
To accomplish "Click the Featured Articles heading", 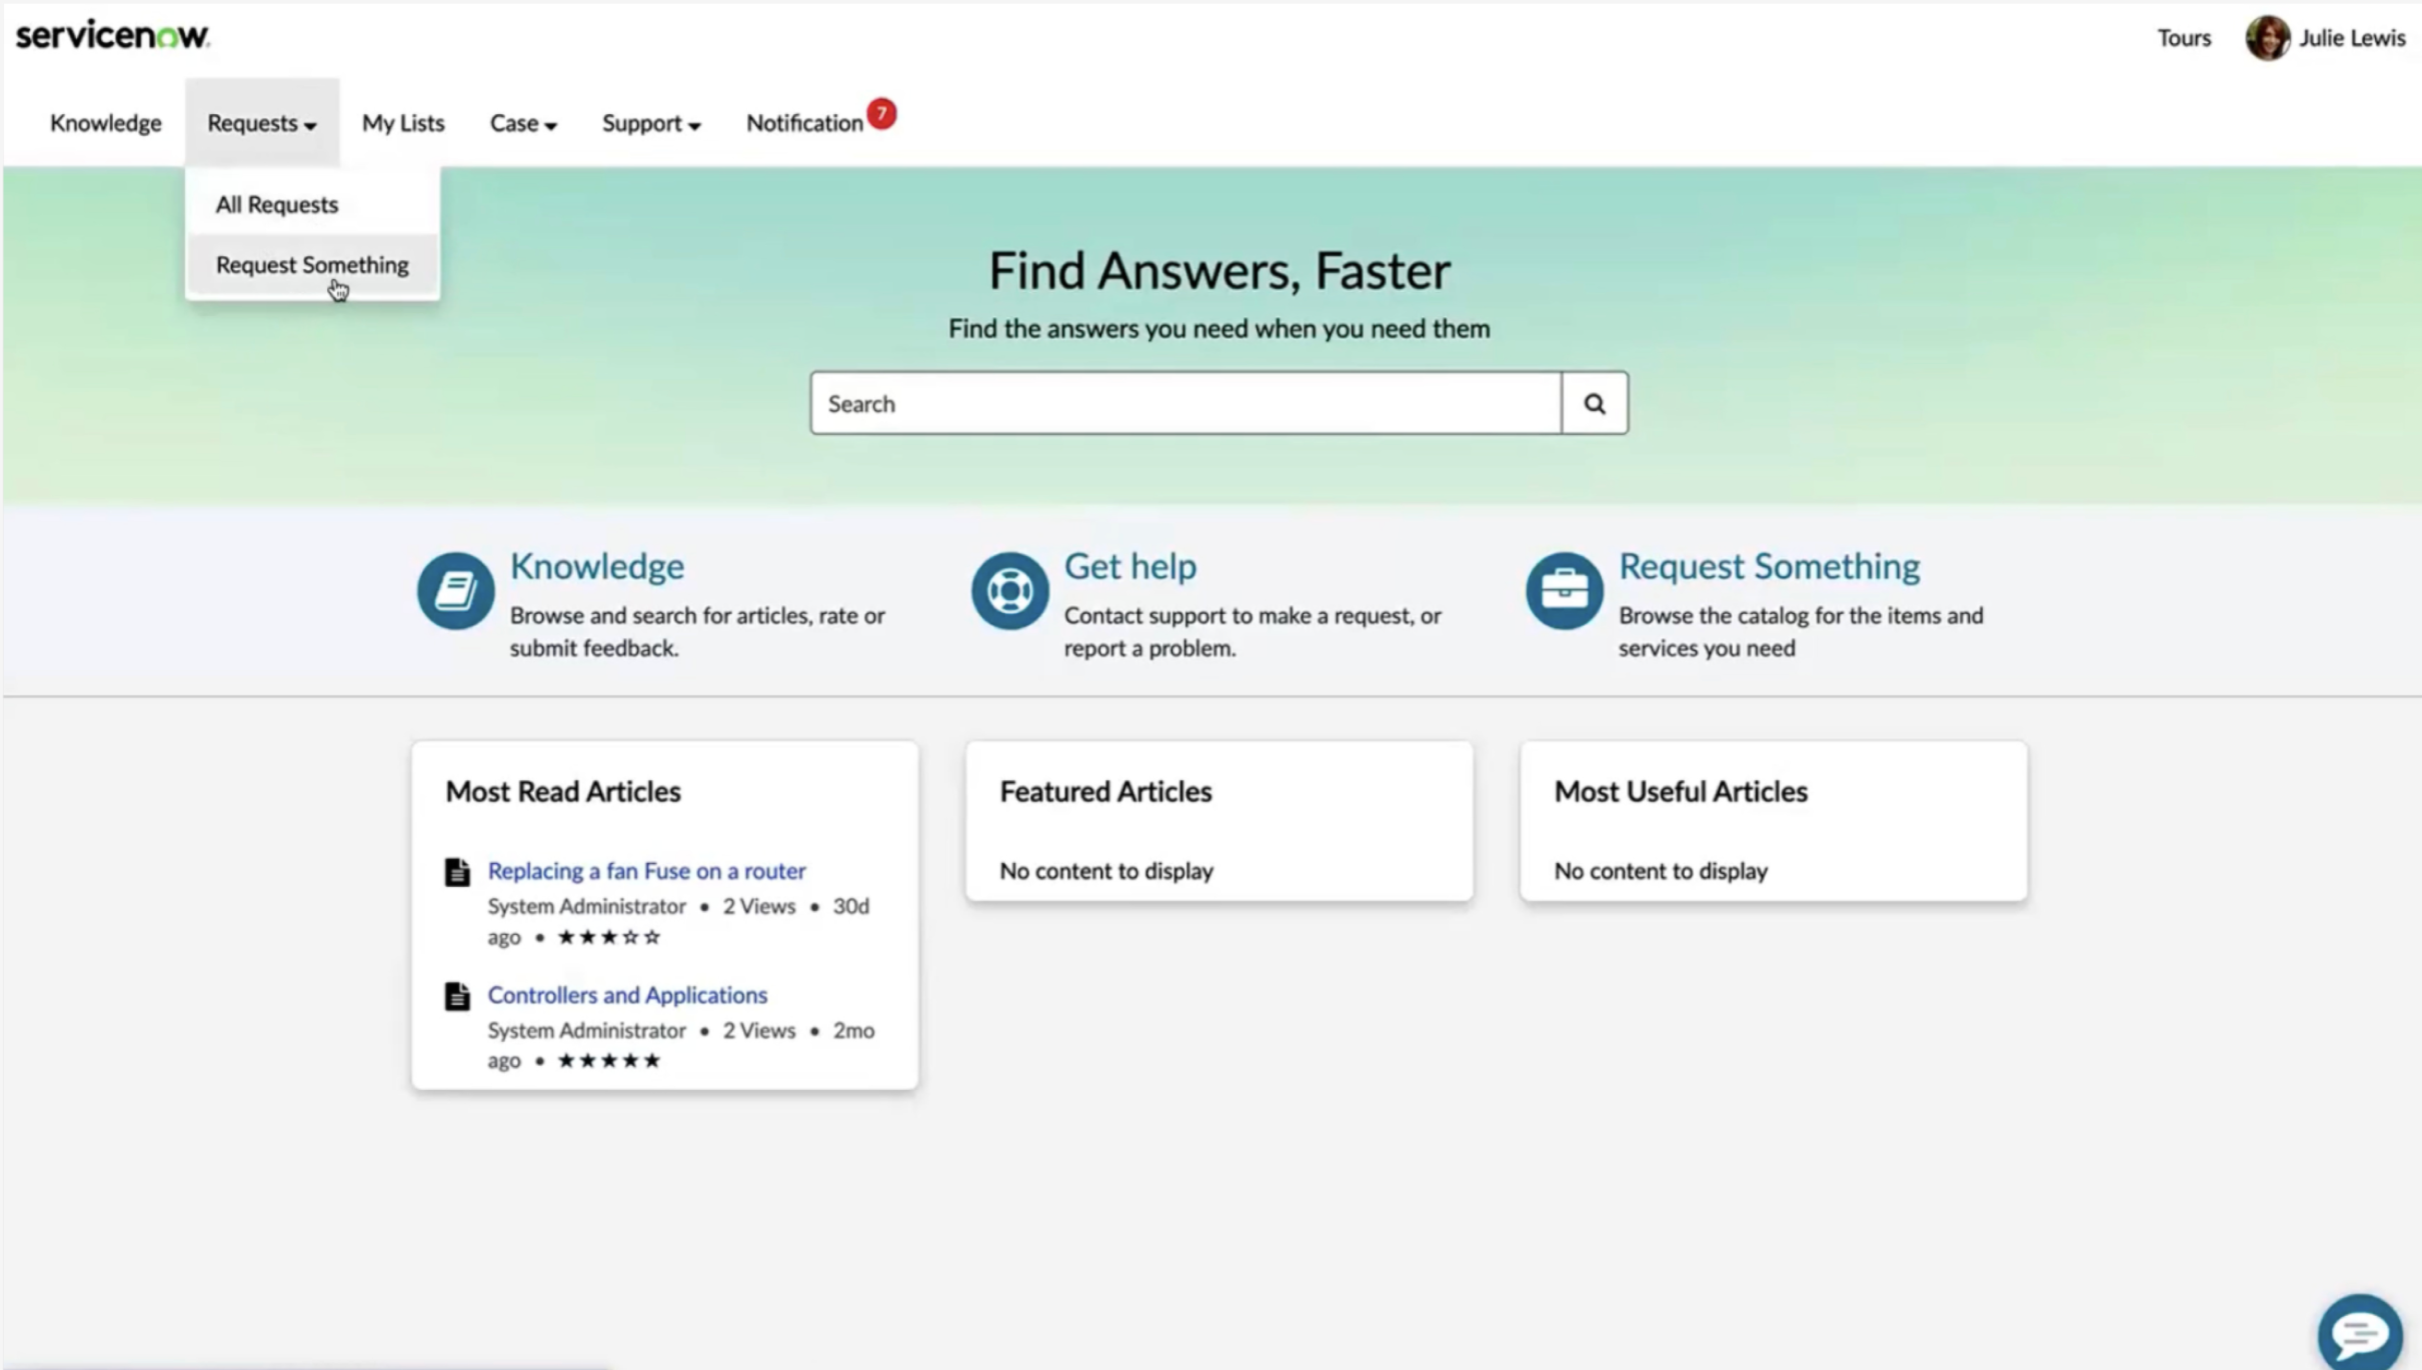I will [1105, 792].
